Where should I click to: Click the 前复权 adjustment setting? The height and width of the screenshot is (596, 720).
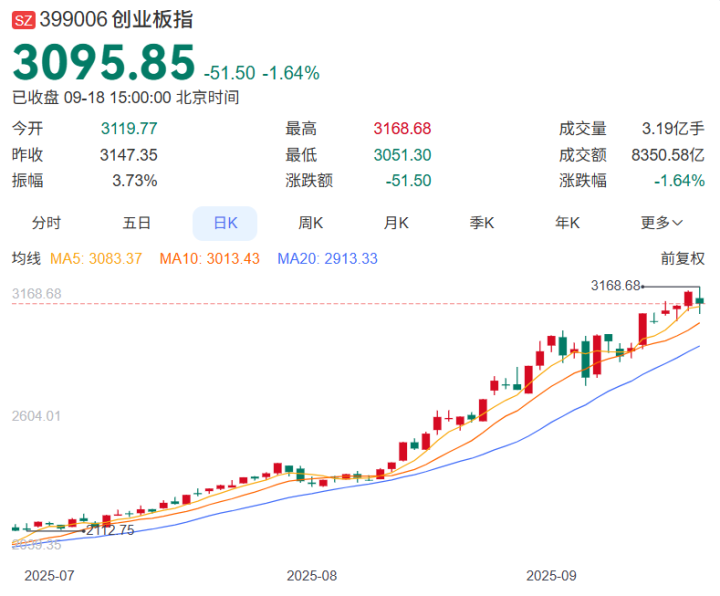pos(683,259)
